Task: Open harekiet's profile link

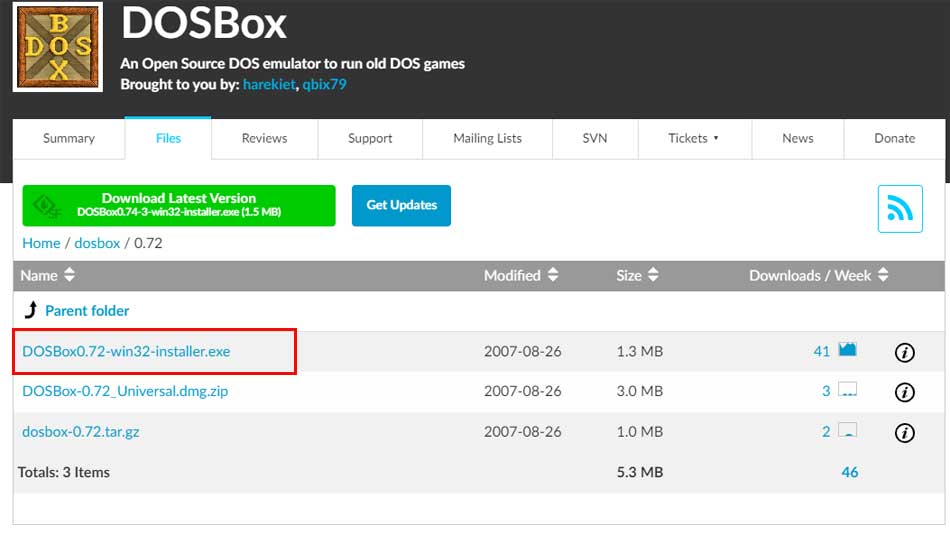Action: pos(269,84)
